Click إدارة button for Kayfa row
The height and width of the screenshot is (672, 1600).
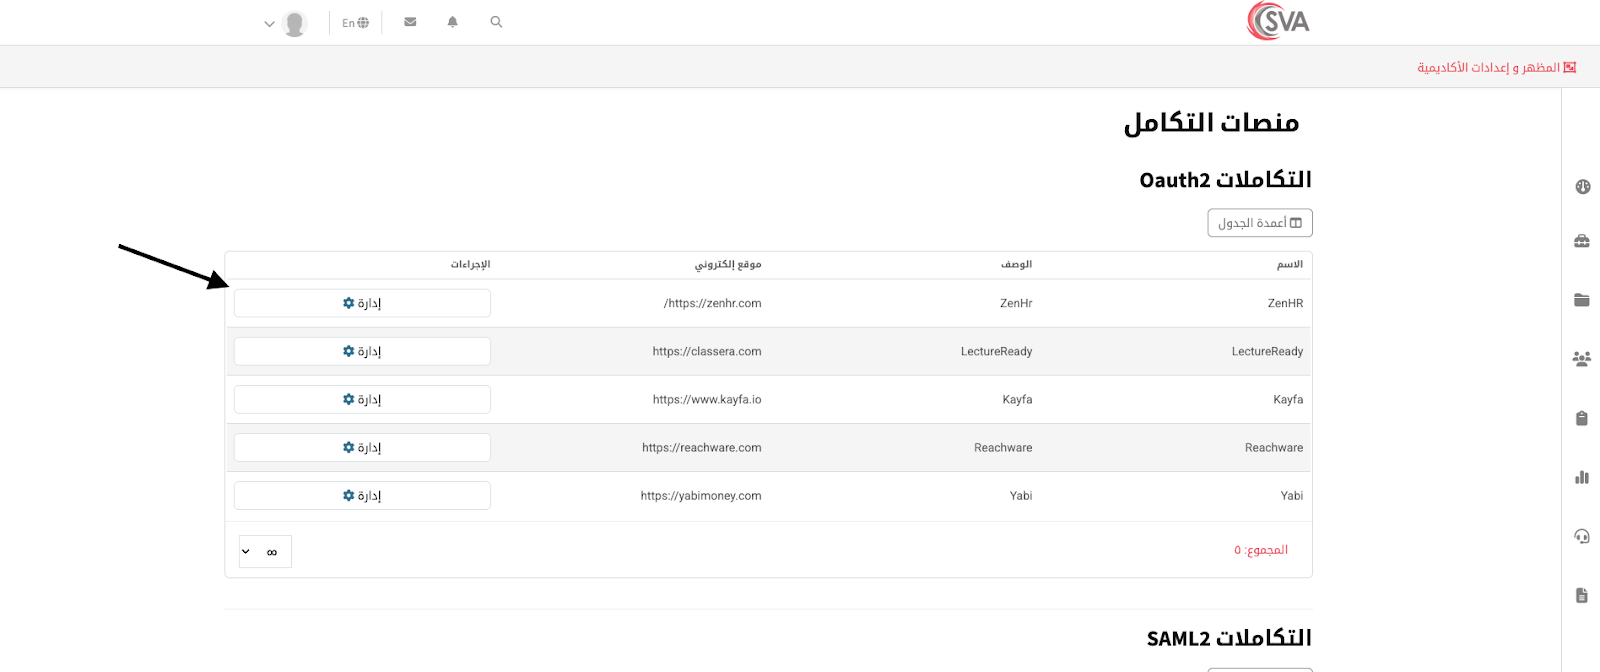(x=362, y=399)
